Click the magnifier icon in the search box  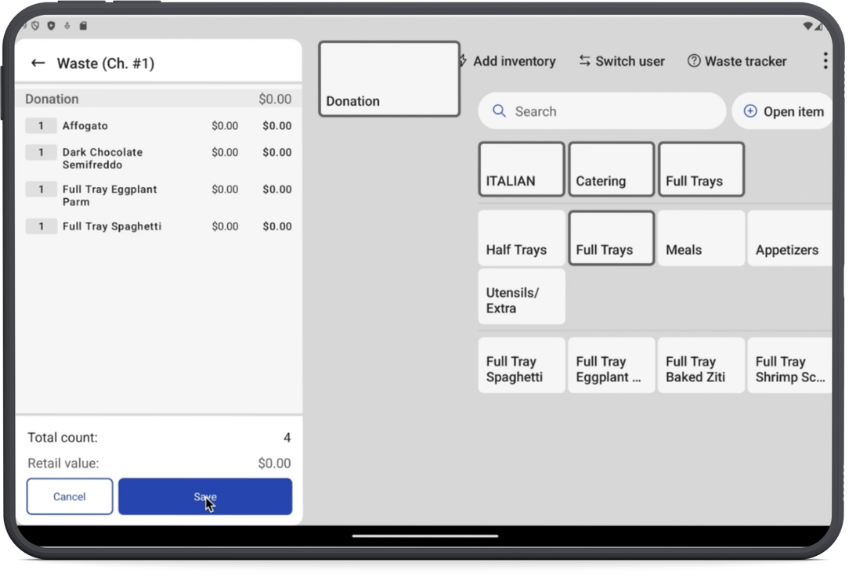(x=499, y=111)
